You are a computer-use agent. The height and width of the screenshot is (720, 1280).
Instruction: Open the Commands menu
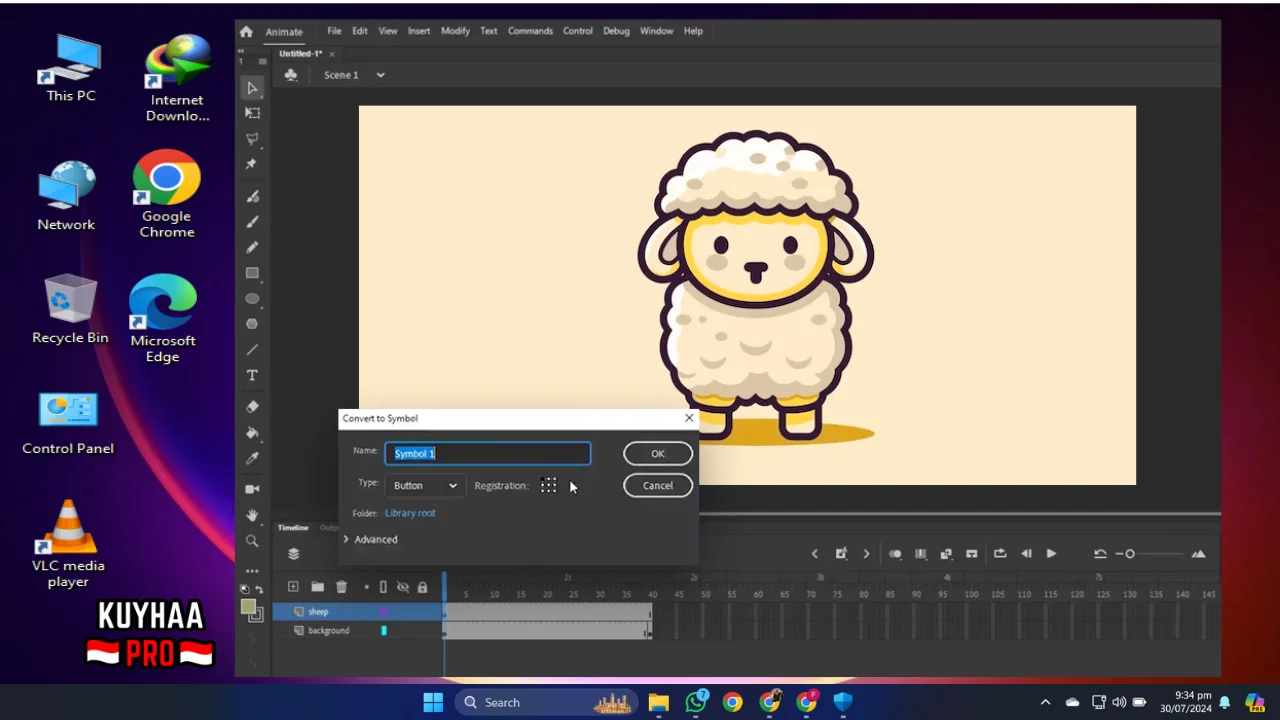(530, 31)
